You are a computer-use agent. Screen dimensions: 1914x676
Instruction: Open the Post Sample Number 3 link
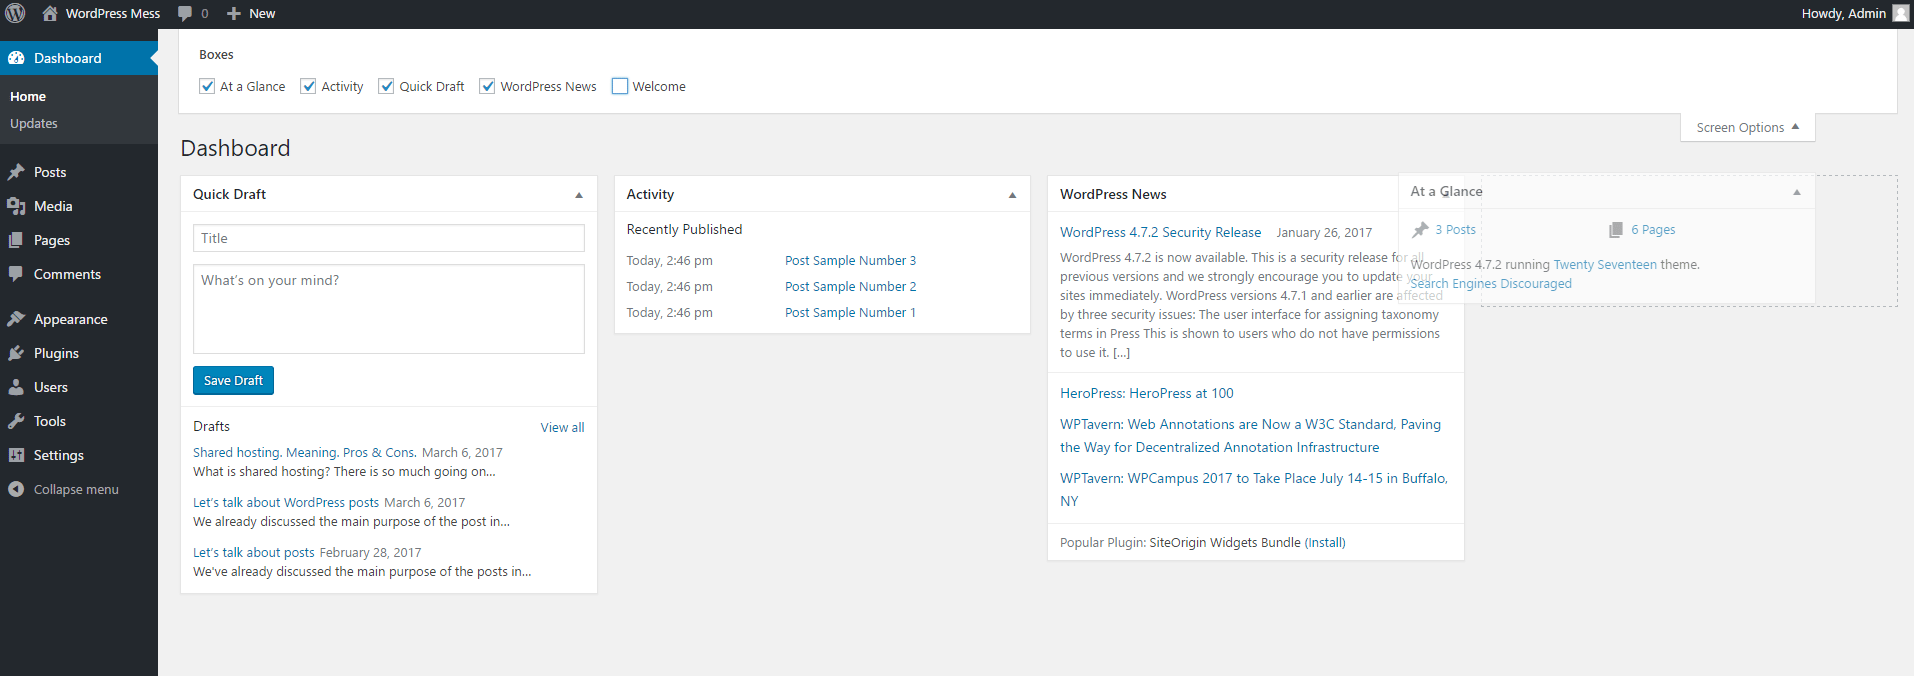(850, 260)
